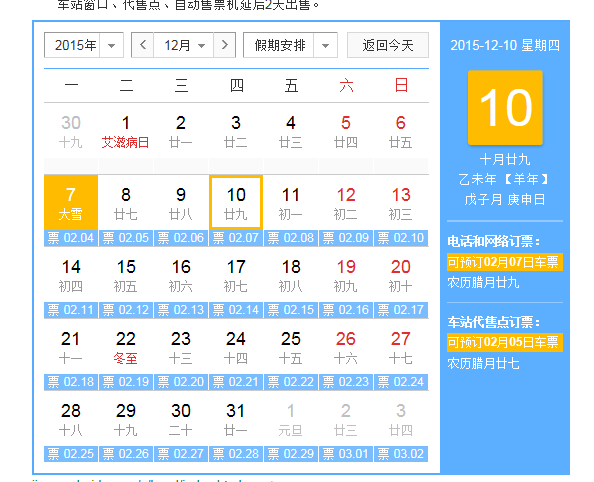594x482 pixels.
Task: Click ticket label 票 02.14
Action: (236, 310)
